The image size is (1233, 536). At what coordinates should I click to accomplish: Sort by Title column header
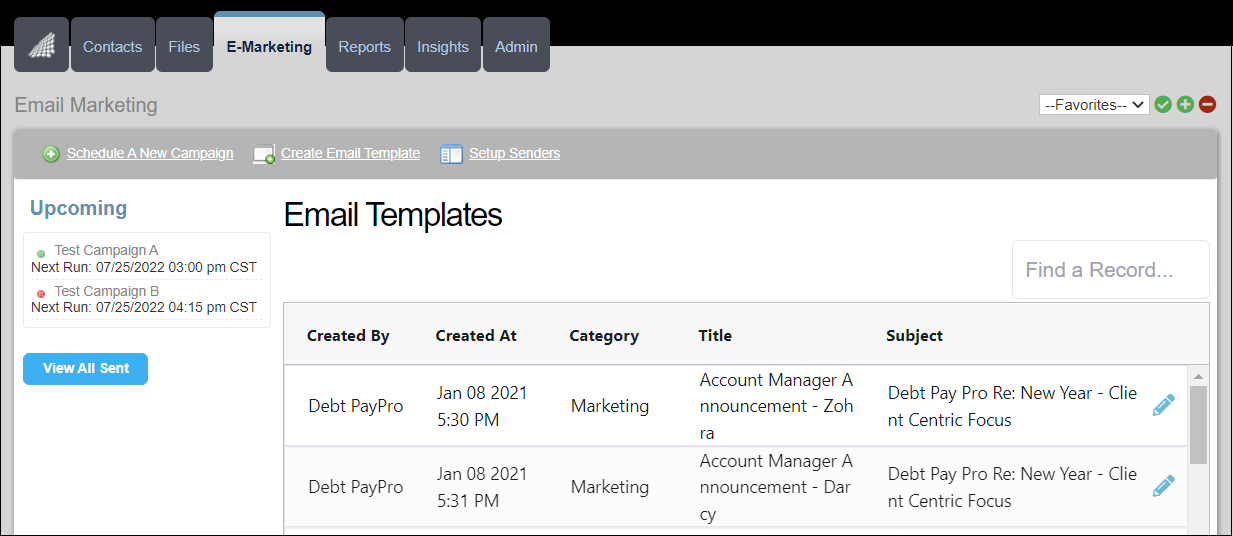(715, 336)
